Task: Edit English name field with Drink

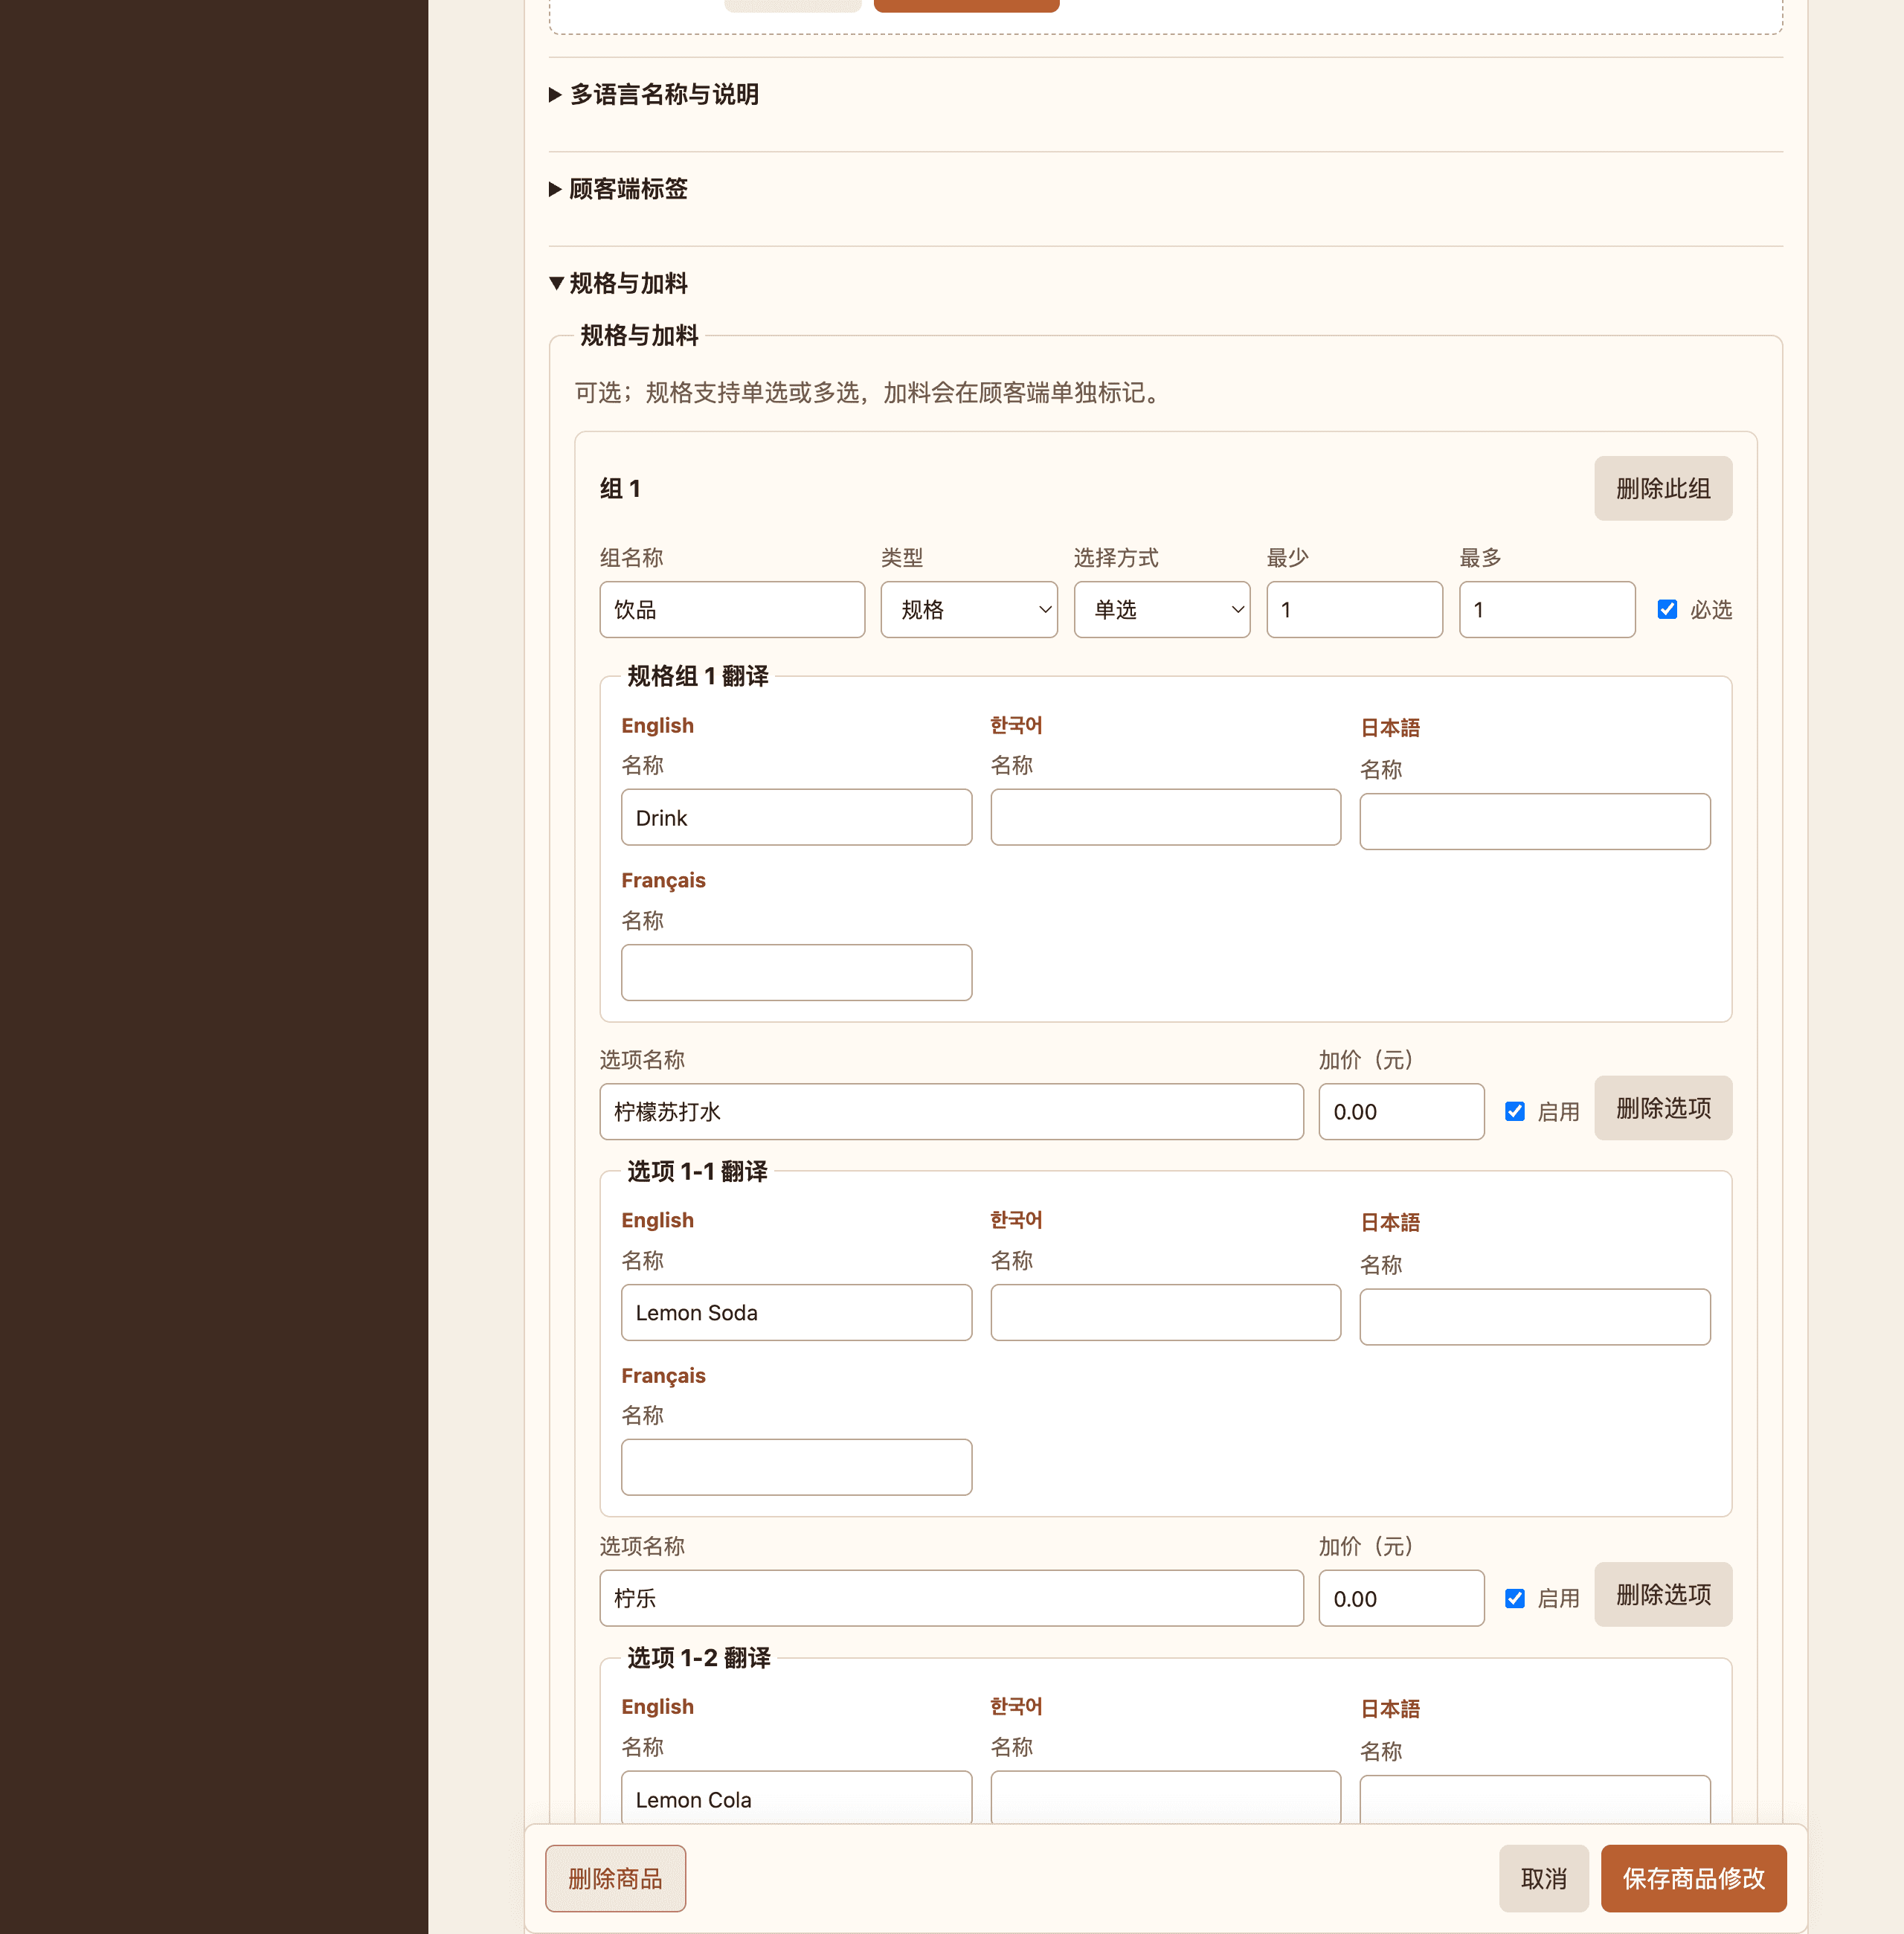Action: [796, 817]
